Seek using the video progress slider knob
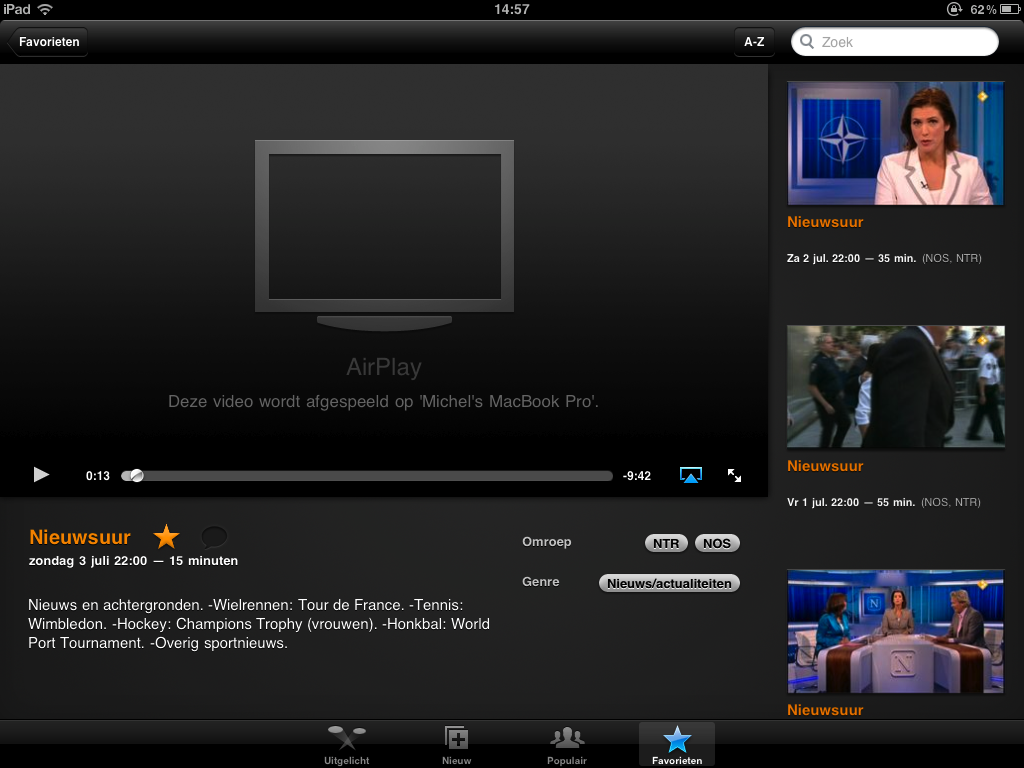1024x768 pixels. pos(136,475)
